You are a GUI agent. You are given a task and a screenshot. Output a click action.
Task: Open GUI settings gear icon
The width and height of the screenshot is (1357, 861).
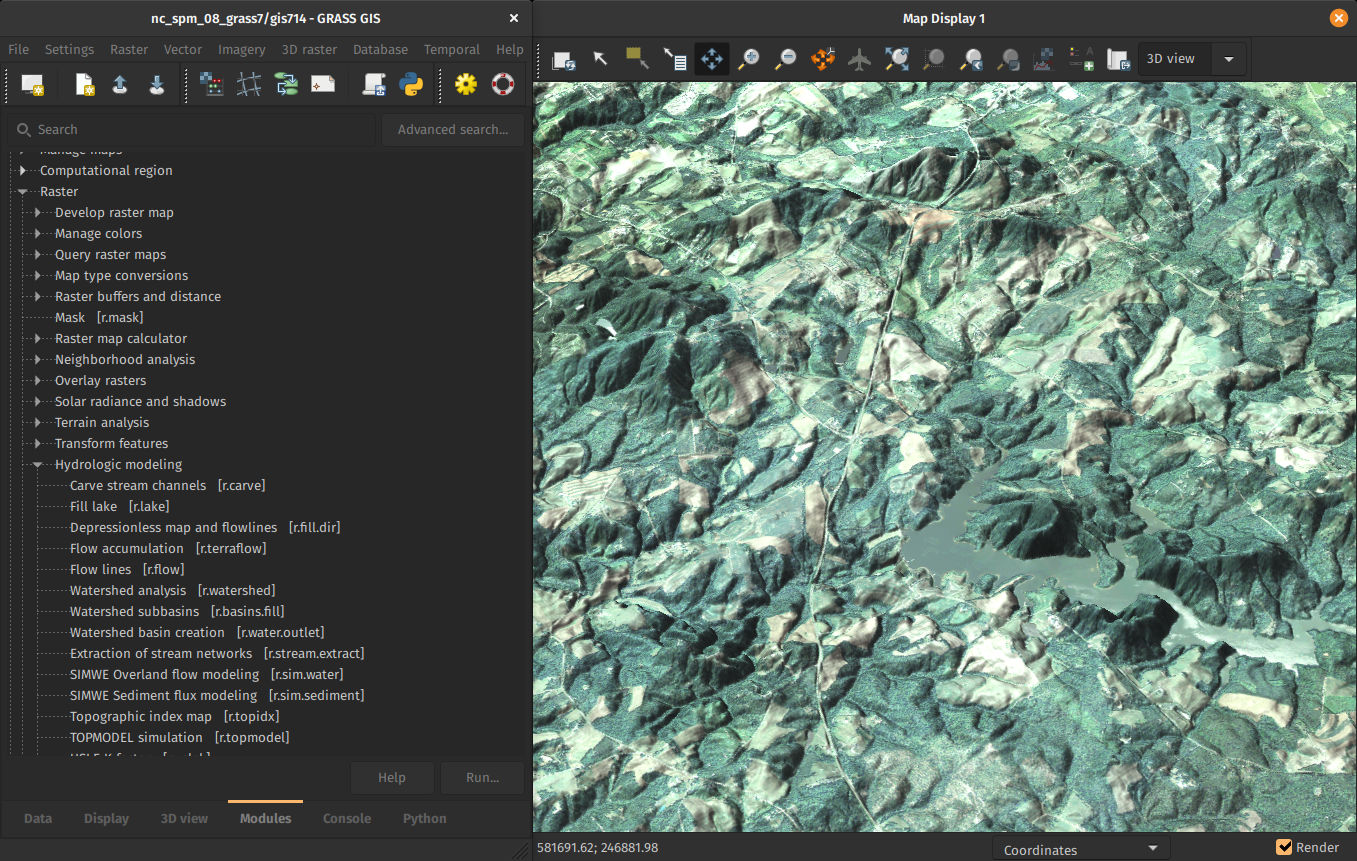466,85
